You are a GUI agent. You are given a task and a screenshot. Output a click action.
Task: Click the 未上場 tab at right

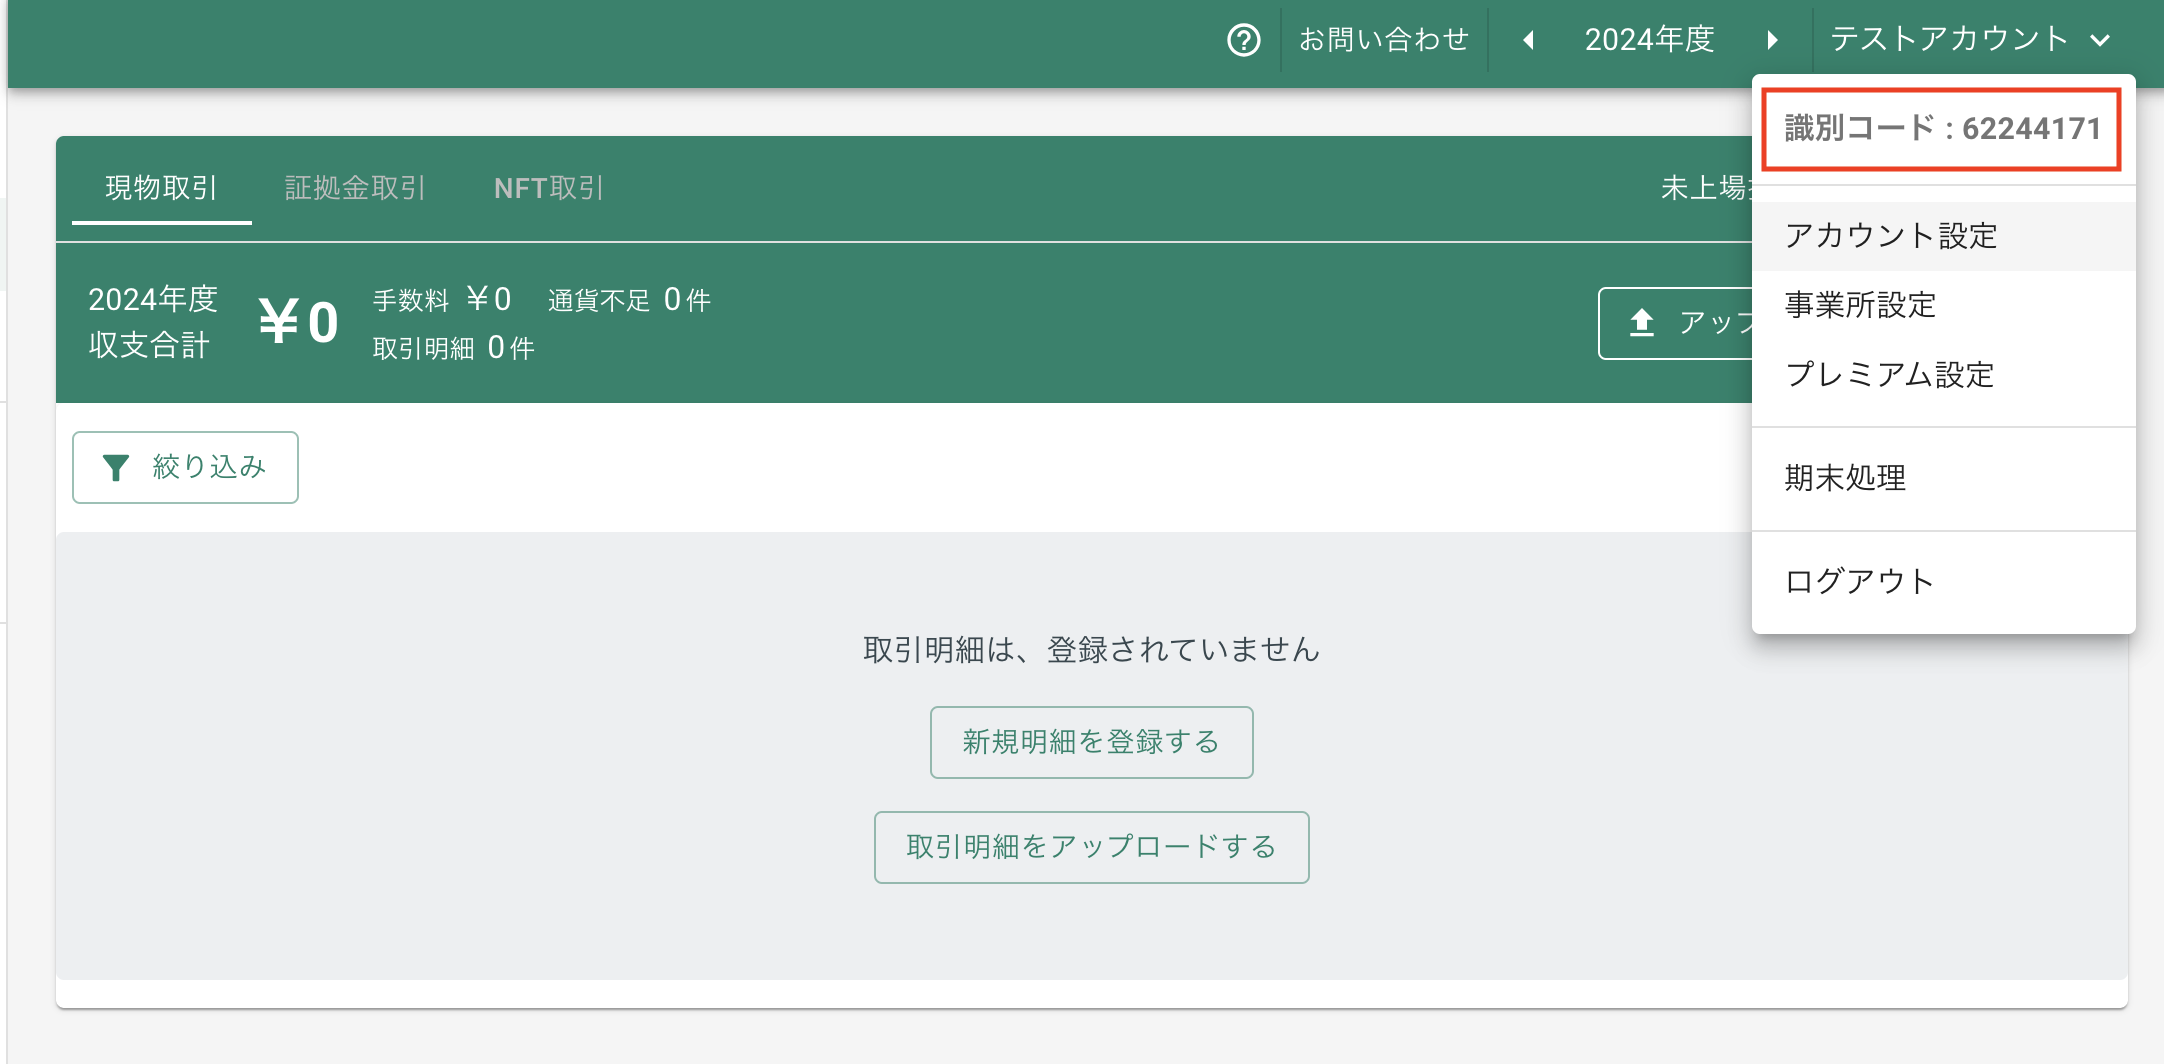coord(1706,188)
